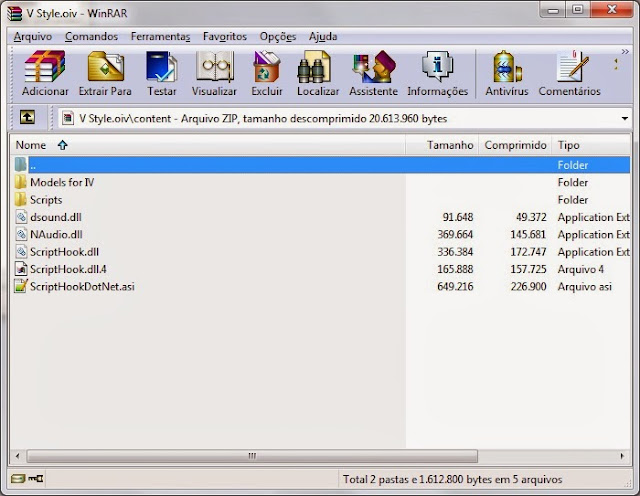Click the 'Arquivo asi' type cell
Screen dimensions: 640x496
coord(584,286)
